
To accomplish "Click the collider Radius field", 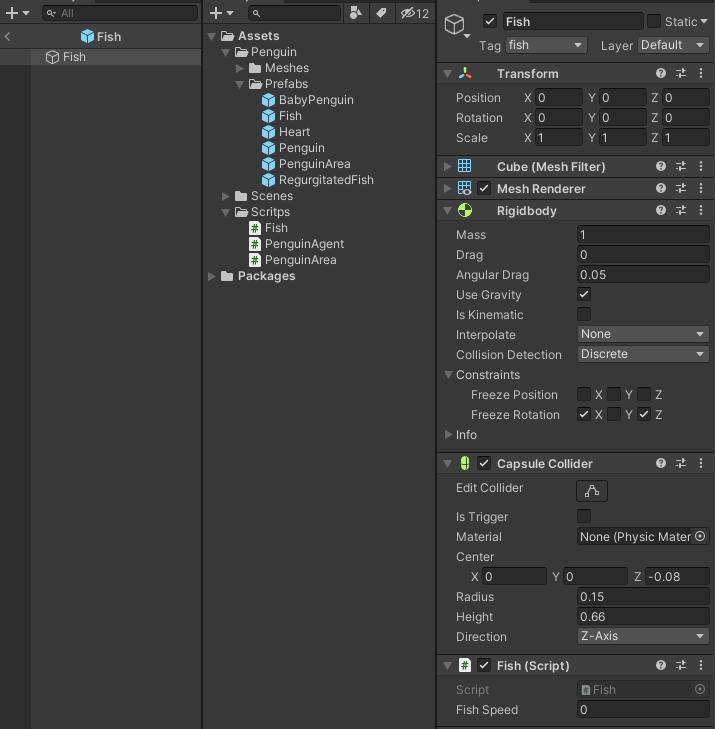I will (x=643, y=596).
